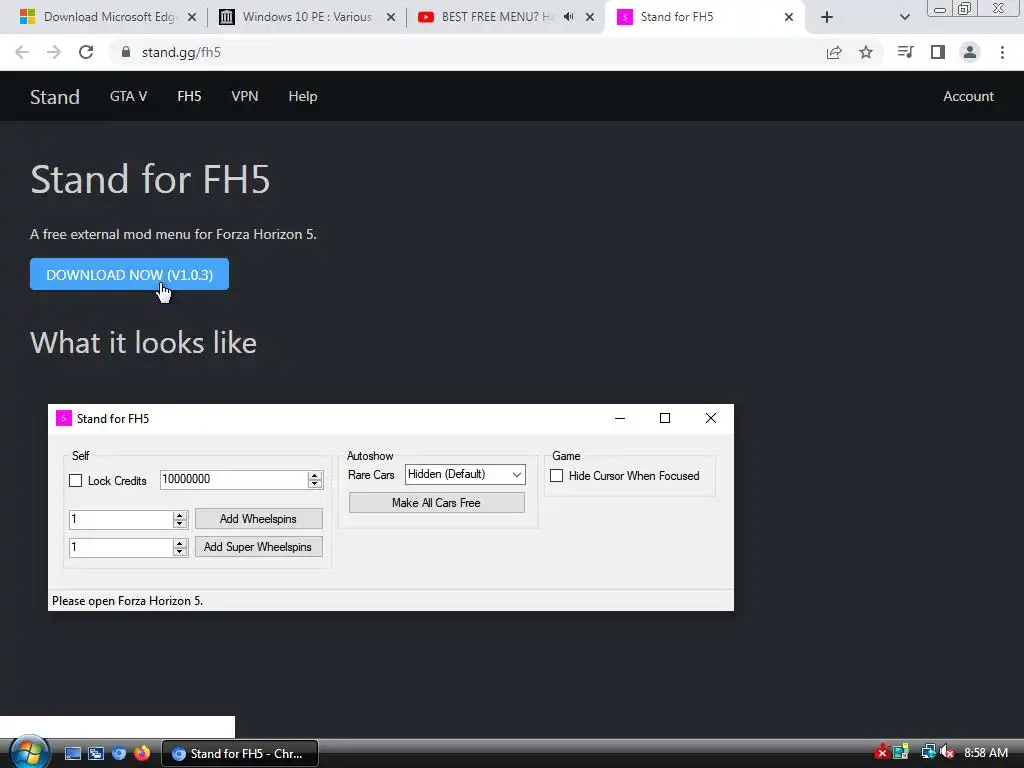Close the BEST FREE MENU YouTube tab
This screenshot has height=768, width=1024.
pyautogui.click(x=590, y=17)
